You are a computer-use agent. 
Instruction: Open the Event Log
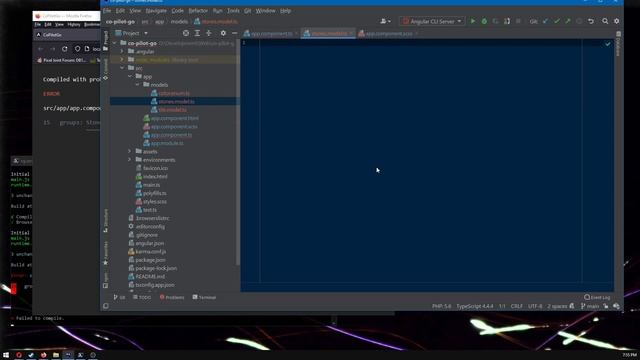pos(597,297)
